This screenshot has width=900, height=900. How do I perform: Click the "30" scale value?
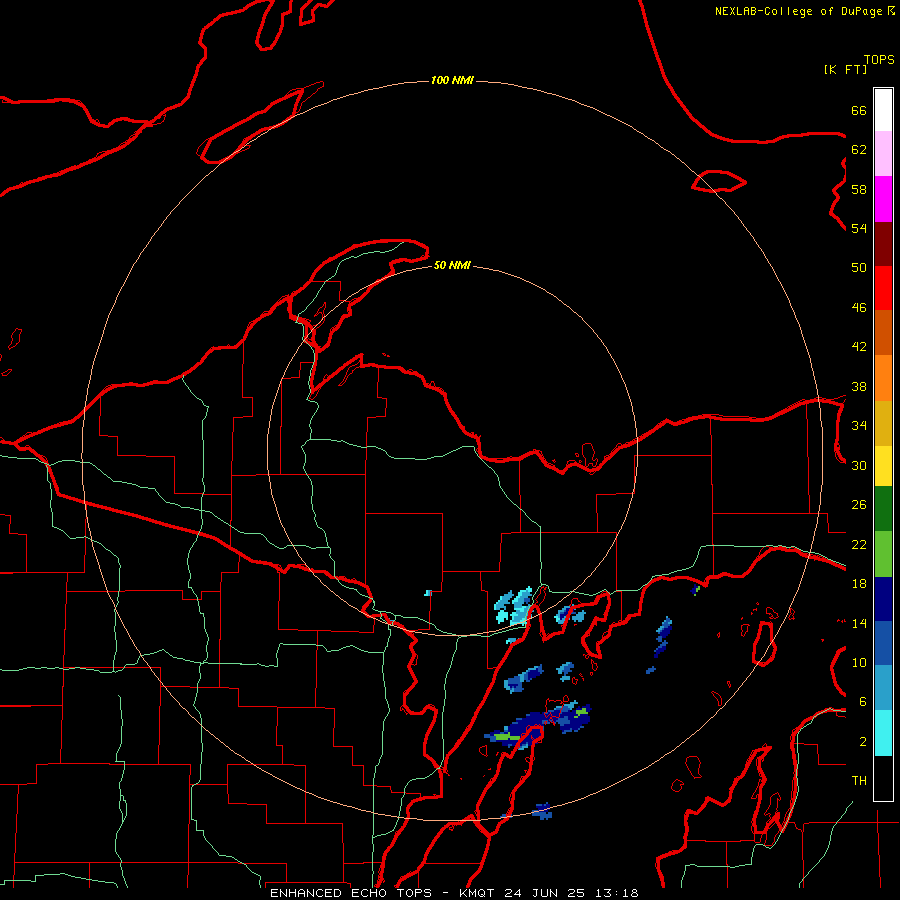pyautogui.click(x=859, y=465)
